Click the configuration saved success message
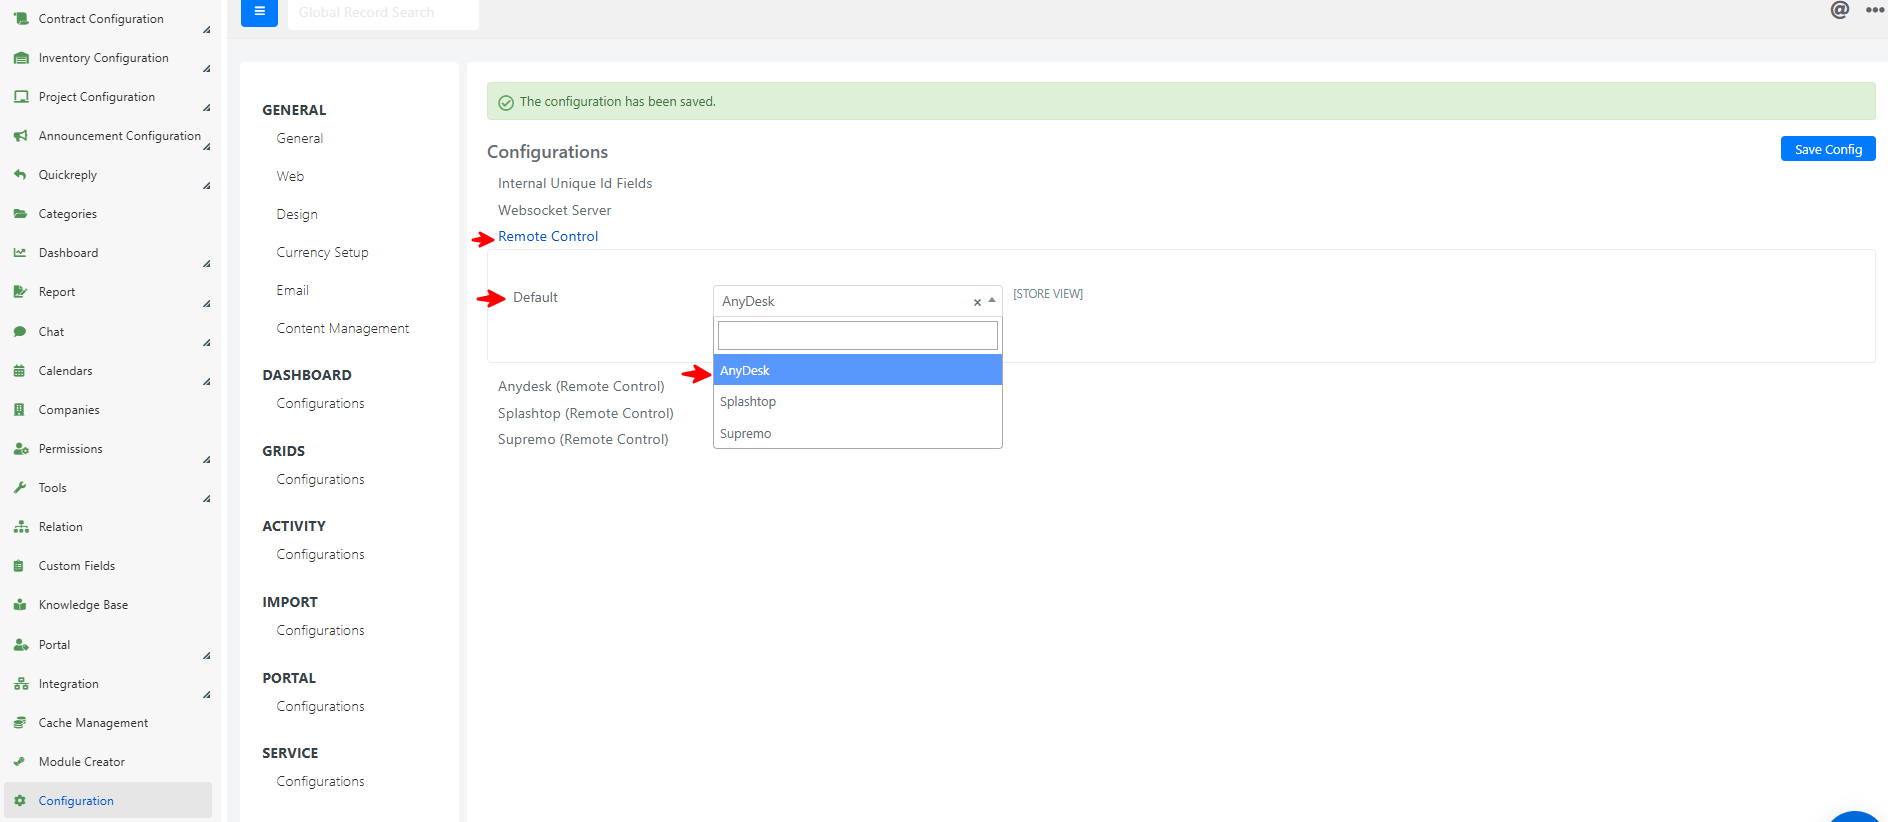Viewport: 1888px width, 822px height. [1181, 101]
